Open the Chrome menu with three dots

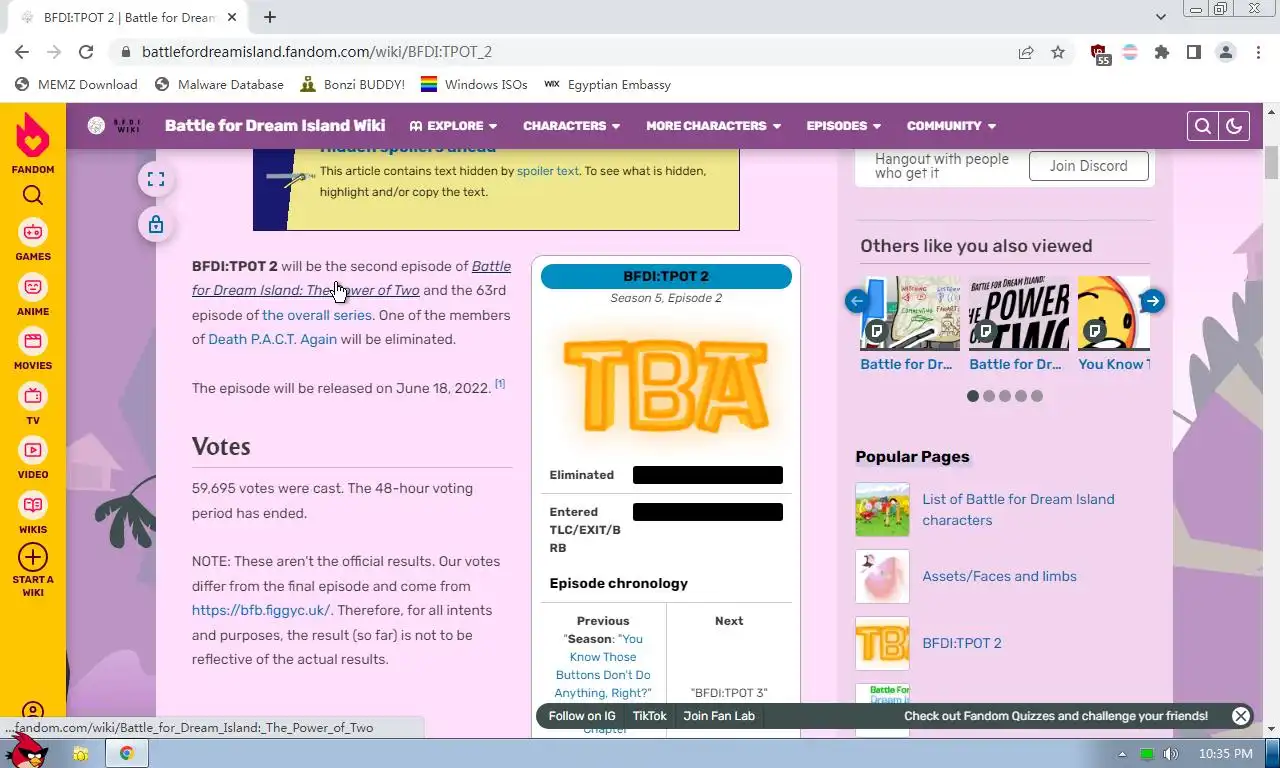1258,52
